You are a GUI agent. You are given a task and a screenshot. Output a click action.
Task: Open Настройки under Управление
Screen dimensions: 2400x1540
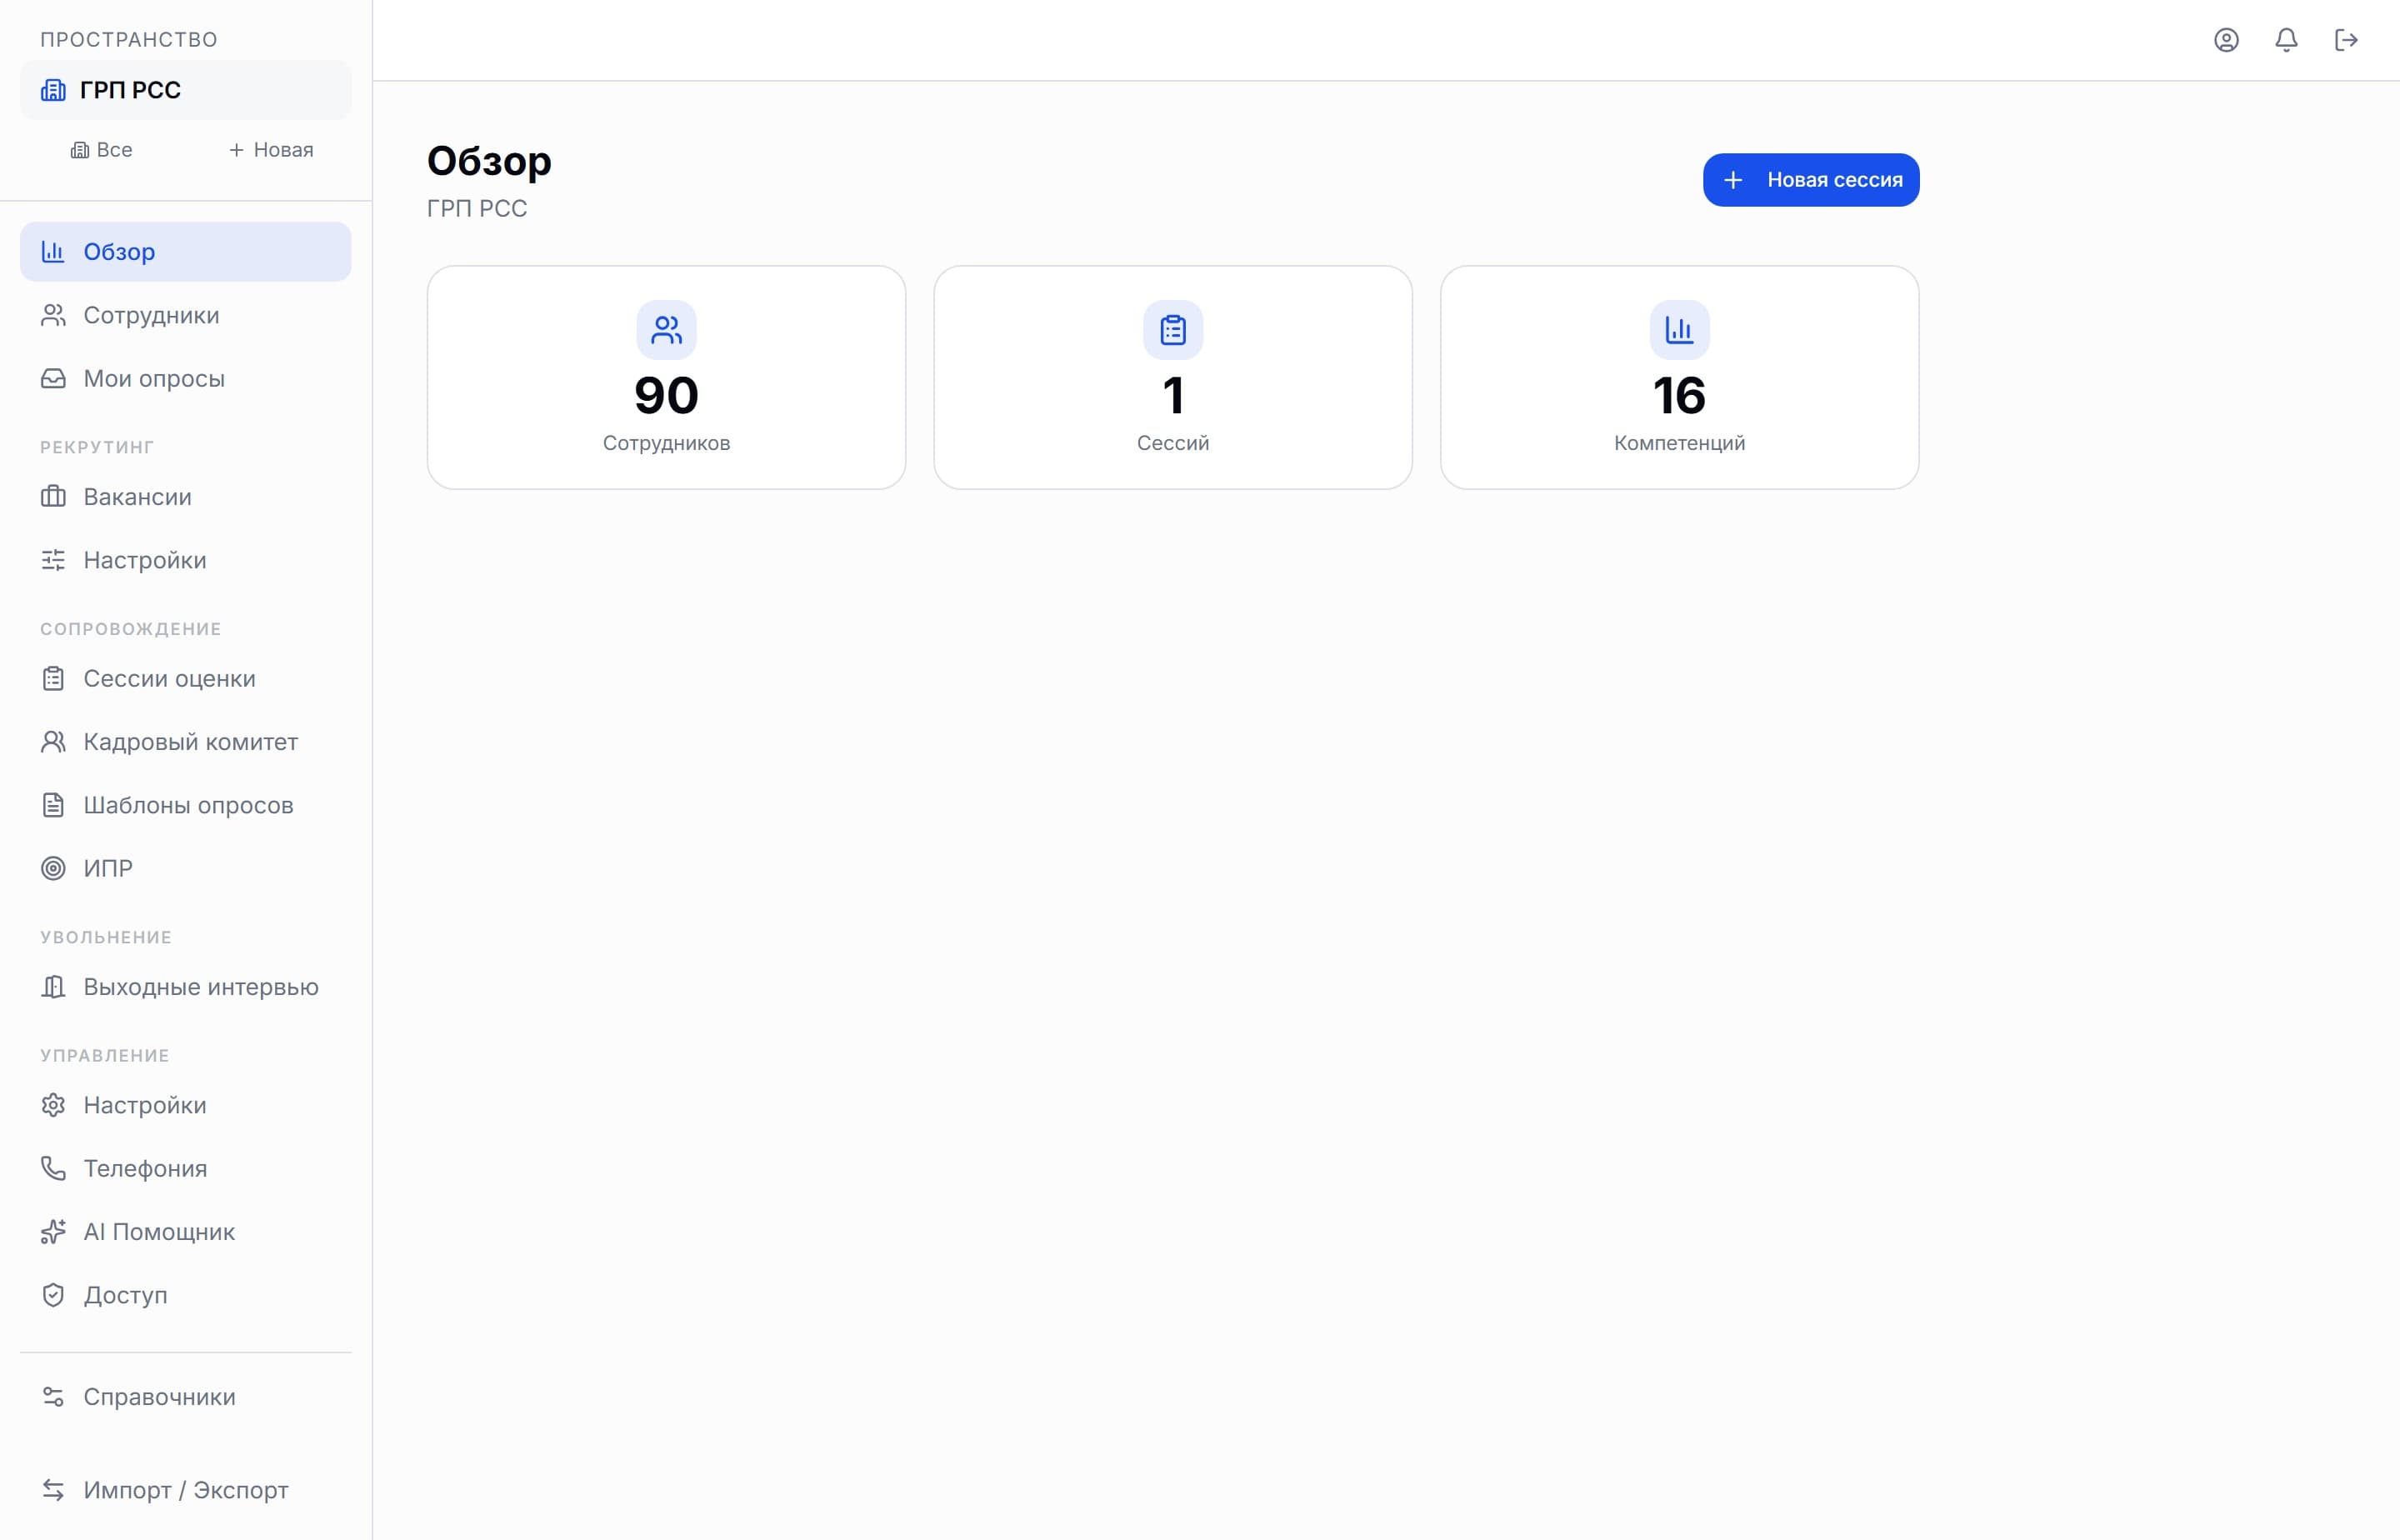186,1105
